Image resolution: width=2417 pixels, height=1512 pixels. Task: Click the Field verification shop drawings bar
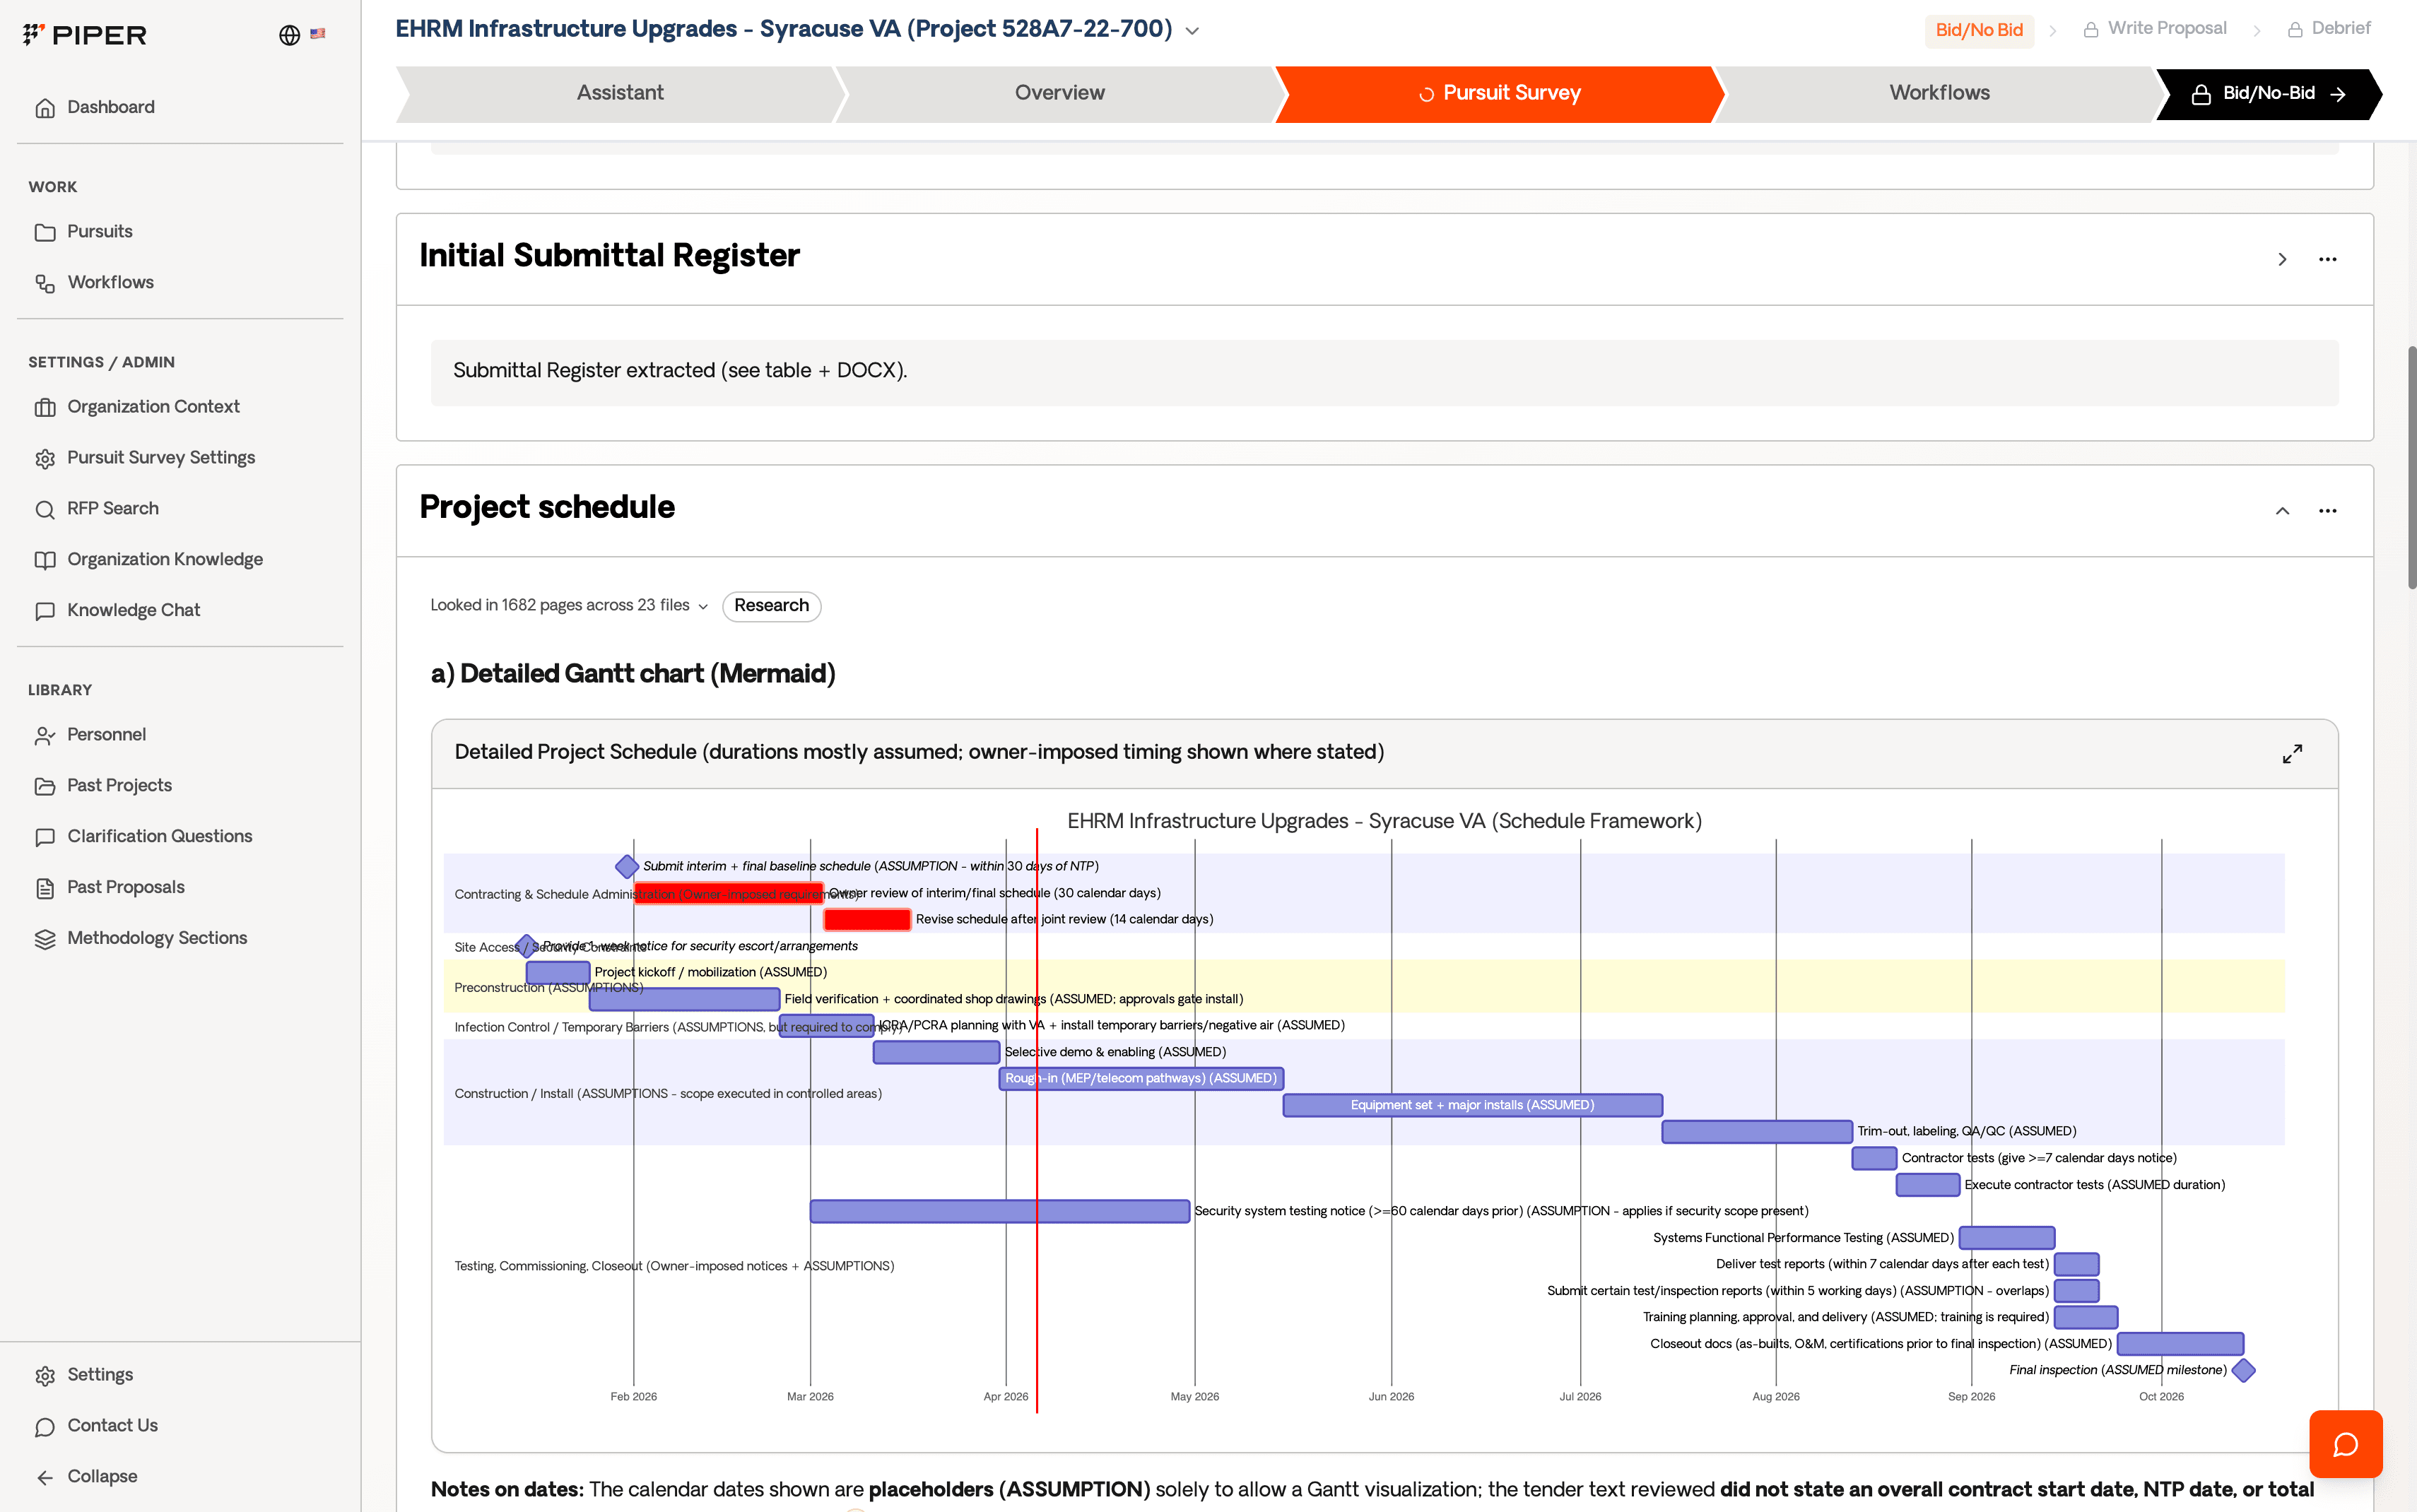point(684,999)
